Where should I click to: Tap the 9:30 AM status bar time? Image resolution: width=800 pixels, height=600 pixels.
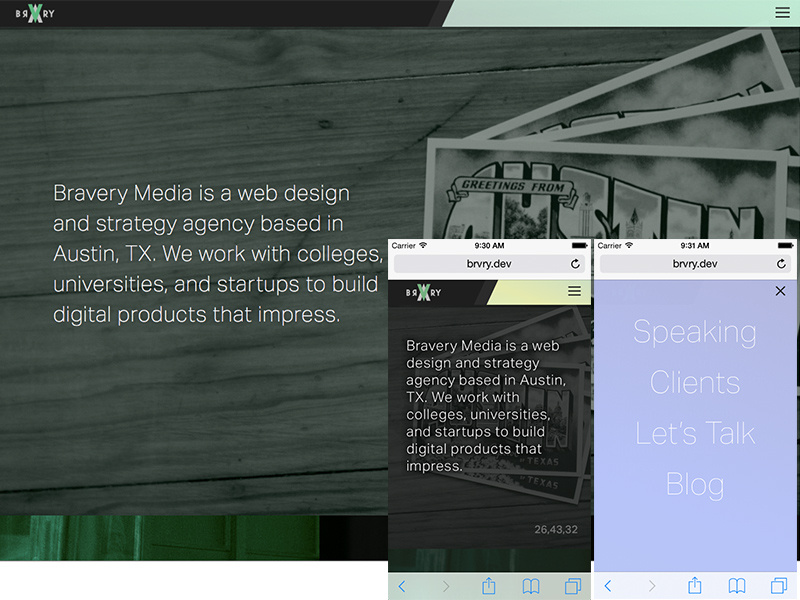pos(489,245)
